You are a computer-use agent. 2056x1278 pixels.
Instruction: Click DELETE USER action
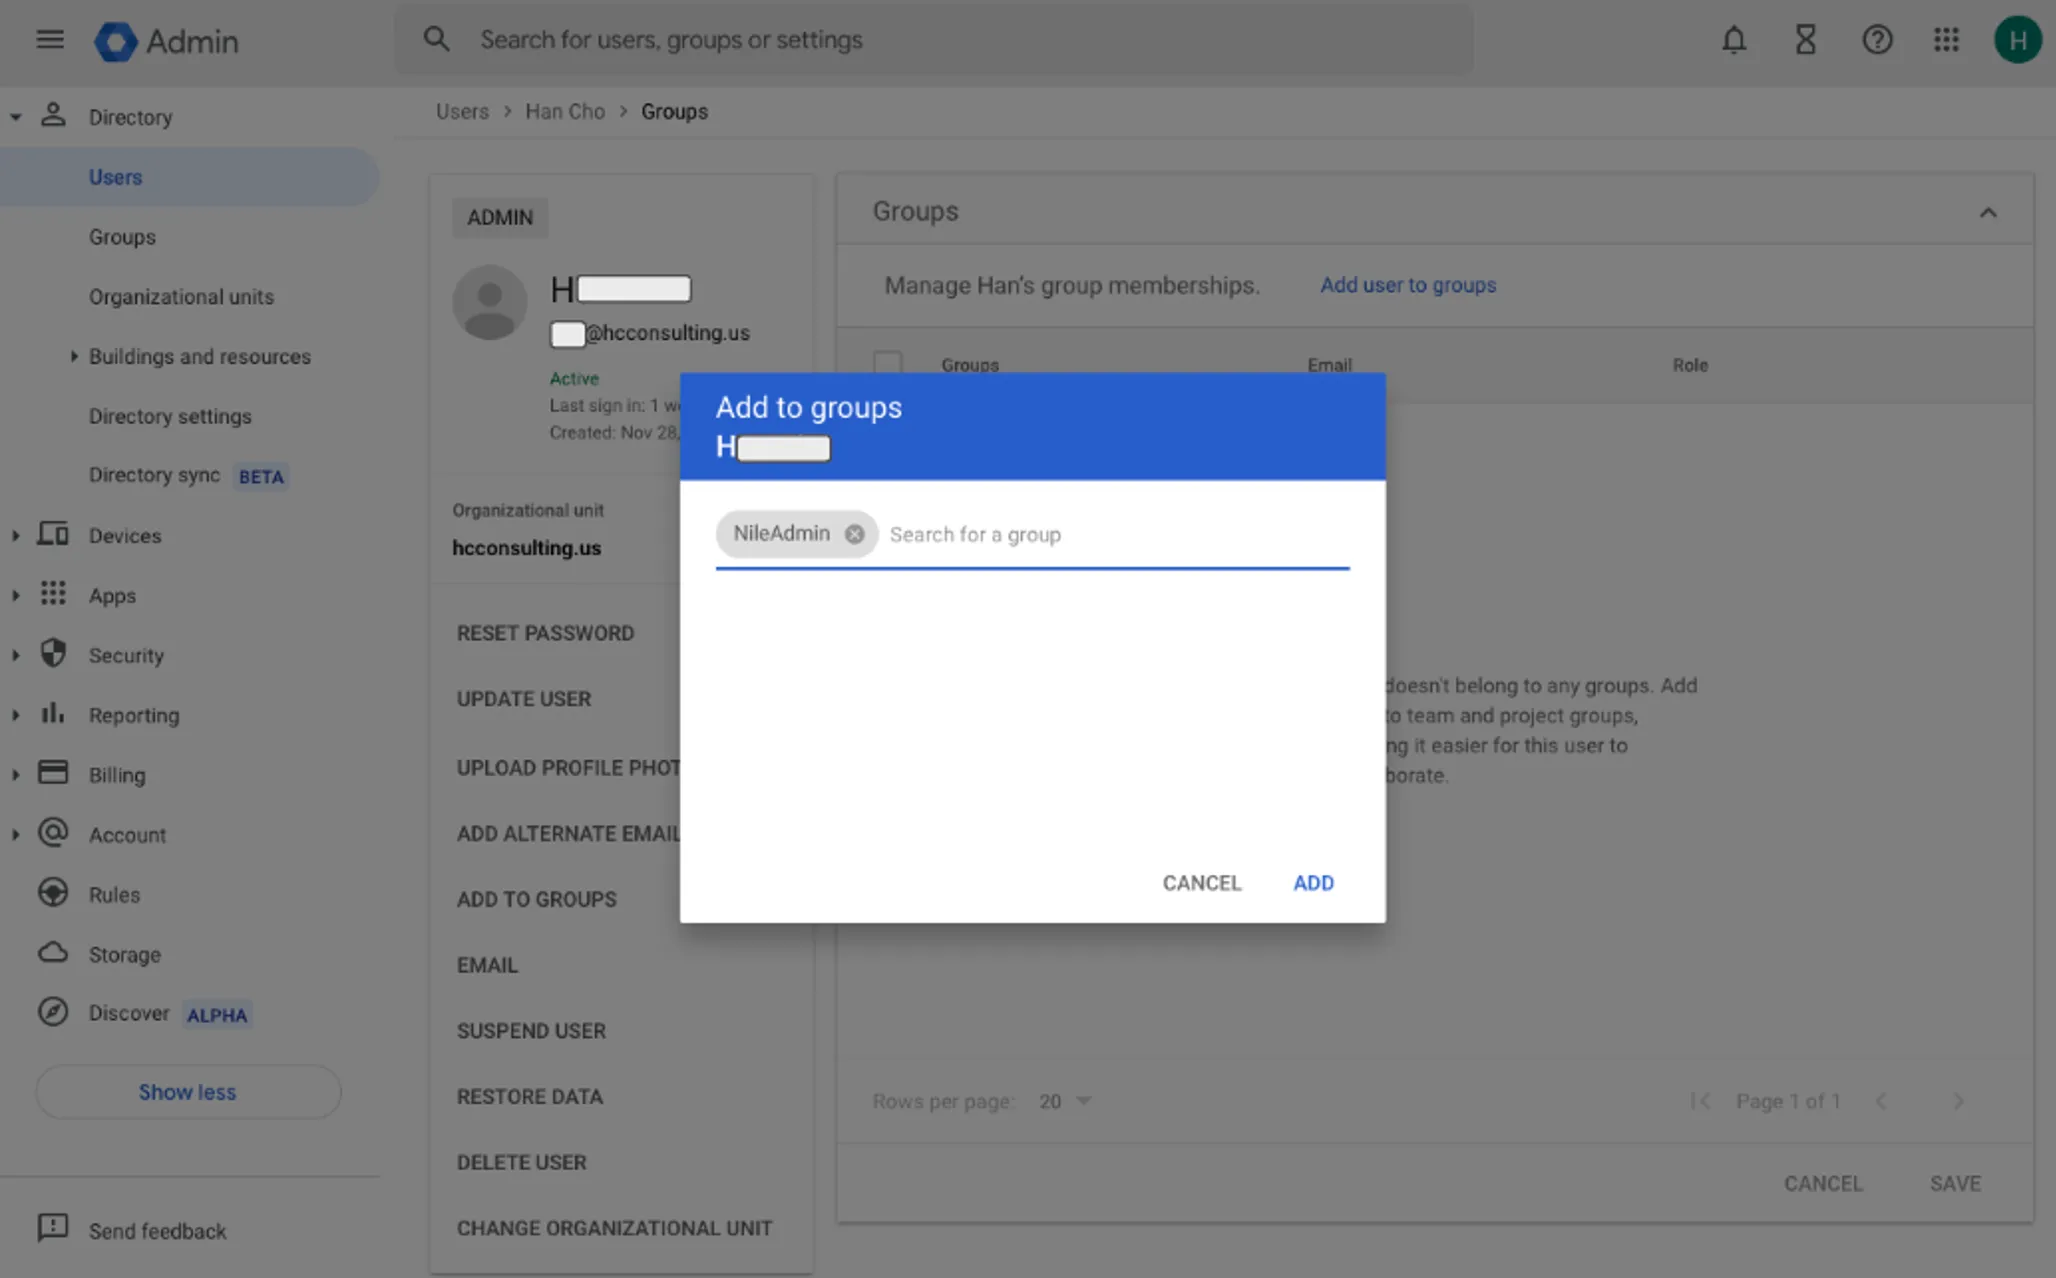point(521,1162)
